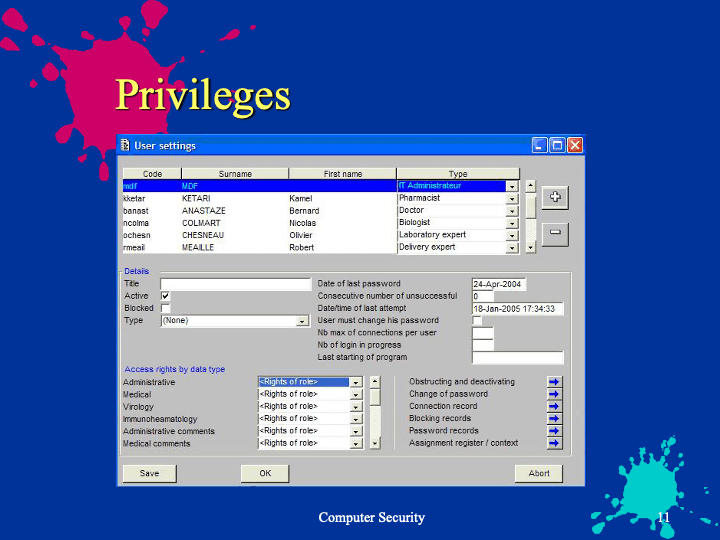
Task: Click the Title input field
Action: (x=235, y=284)
